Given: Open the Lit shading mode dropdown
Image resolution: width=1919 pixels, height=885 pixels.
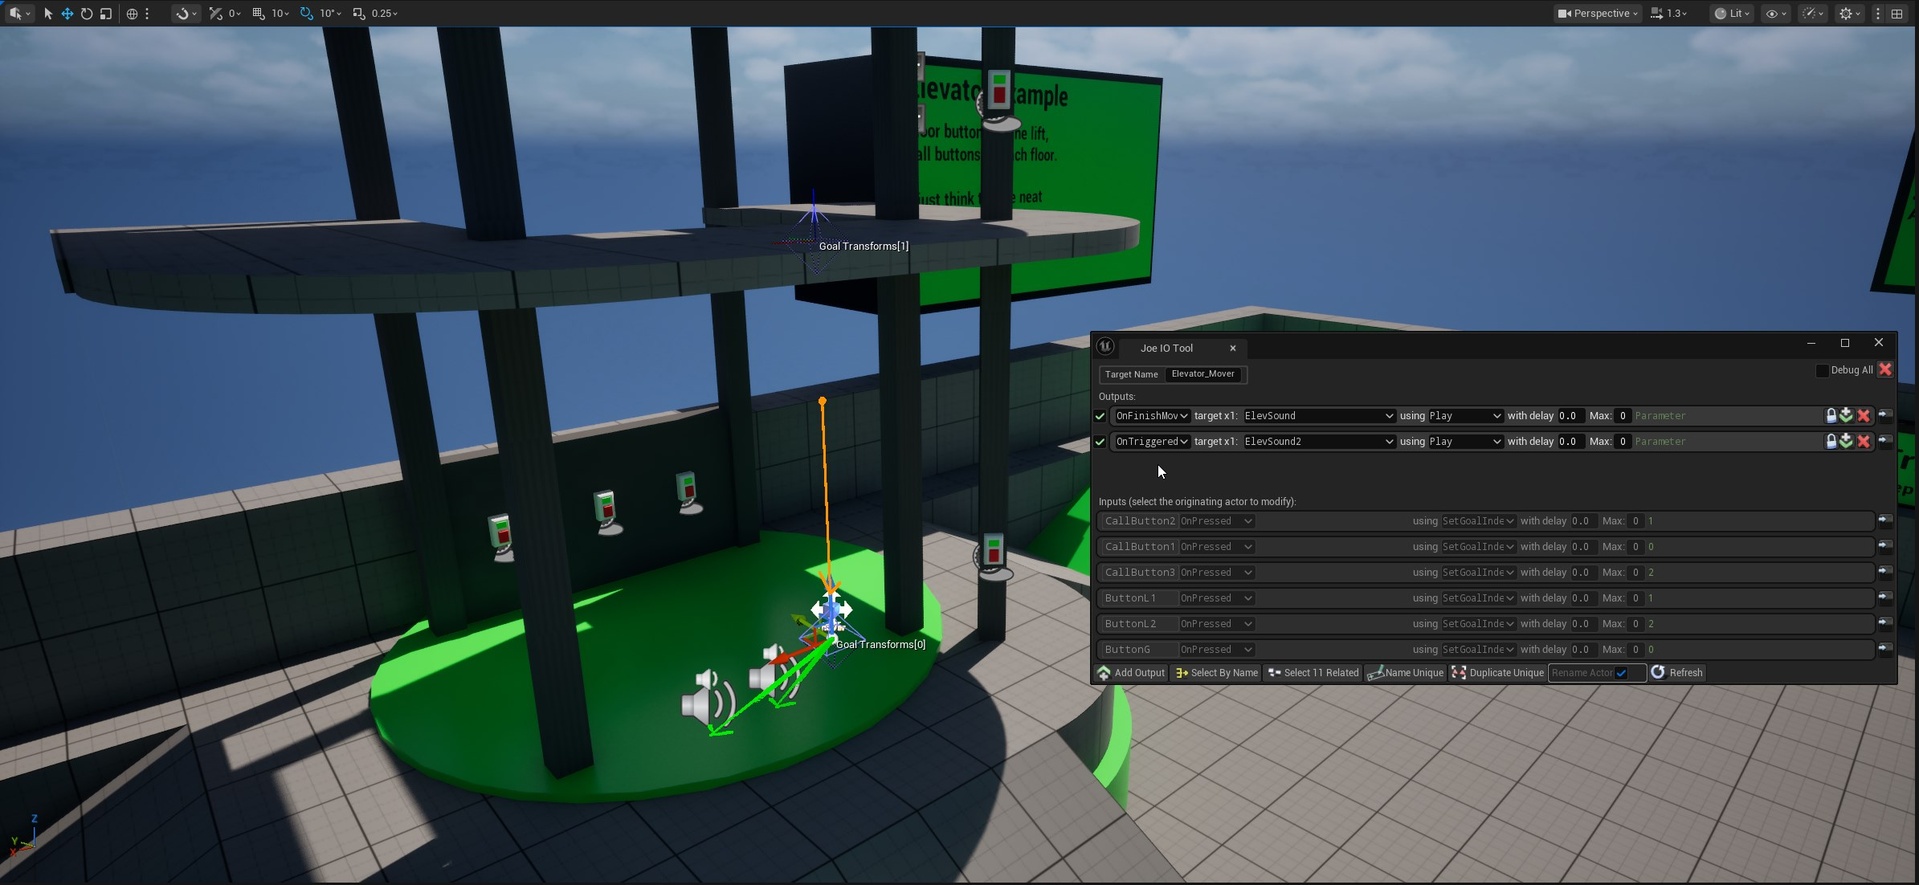Looking at the screenshot, I should (1733, 14).
